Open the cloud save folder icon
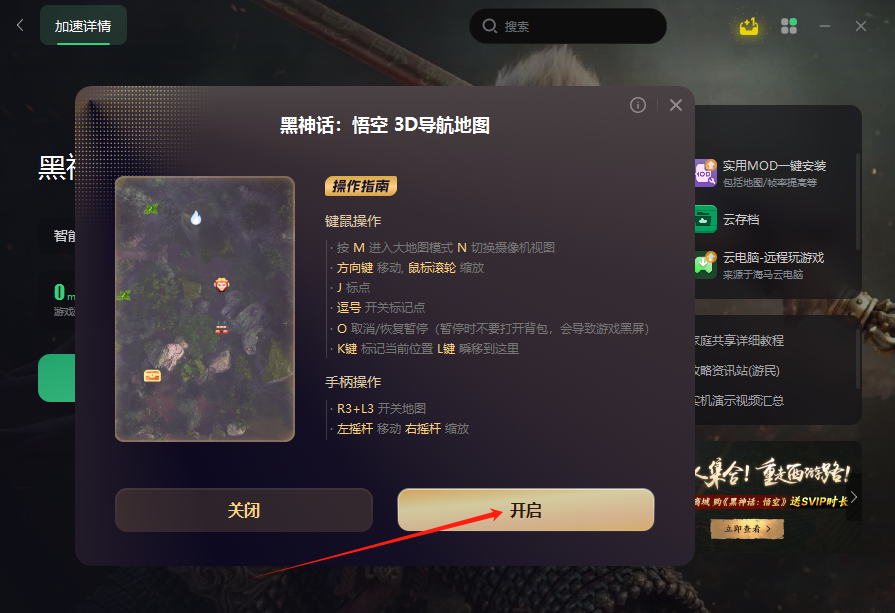The image size is (895, 613). point(705,219)
